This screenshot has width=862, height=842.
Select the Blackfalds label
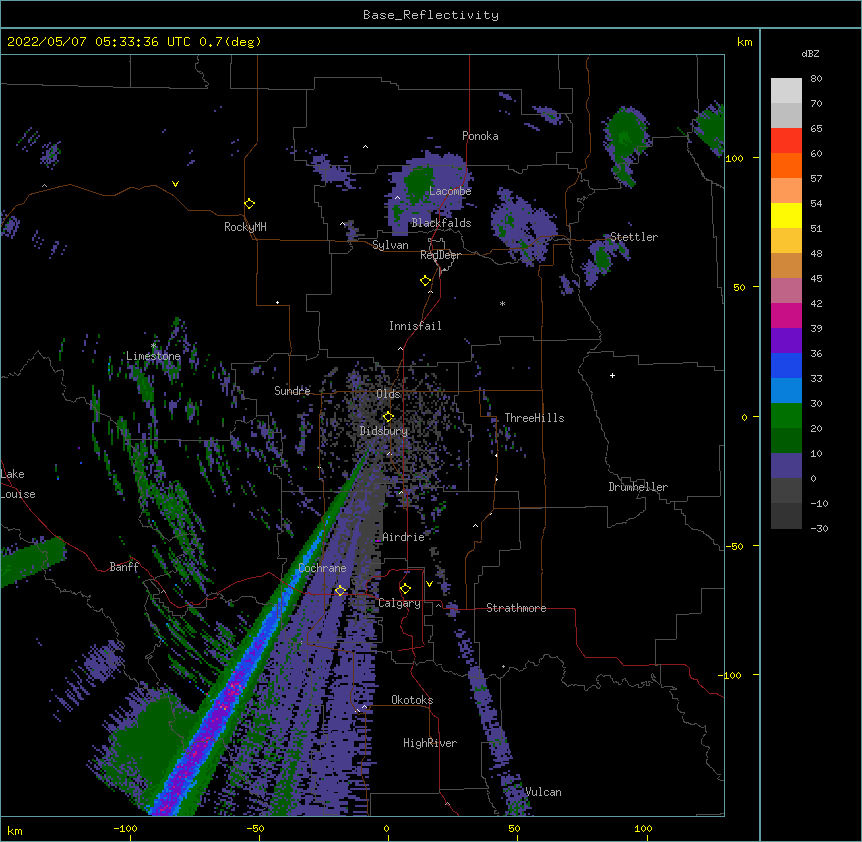tap(441, 223)
